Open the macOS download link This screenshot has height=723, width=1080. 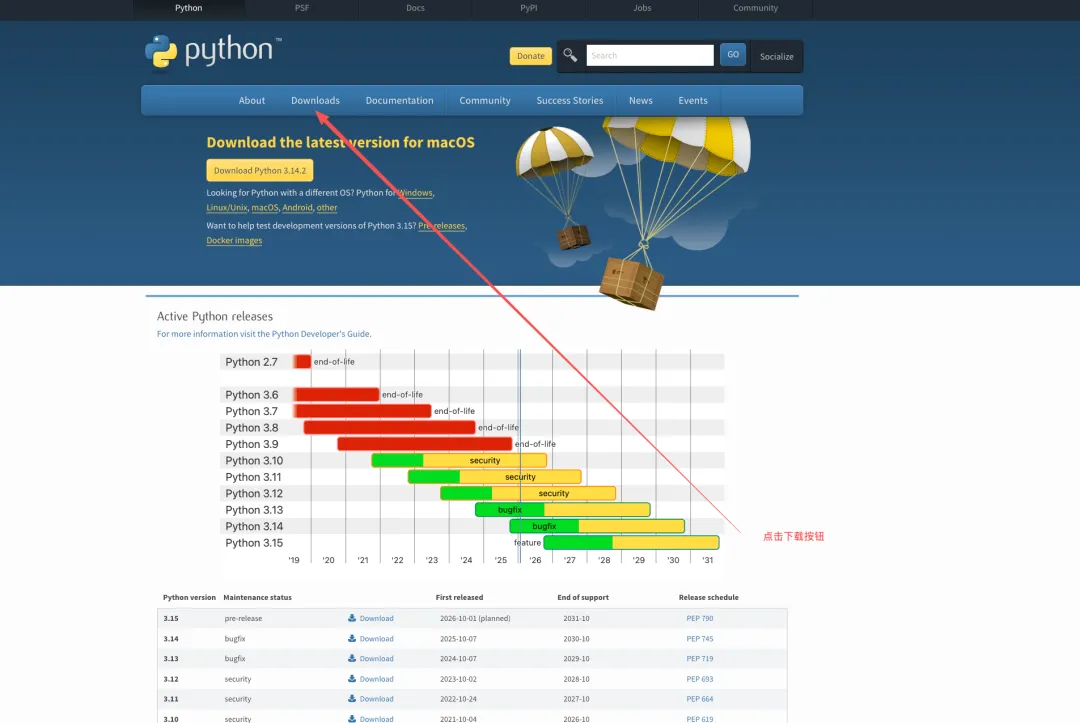(x=264, y=207)
